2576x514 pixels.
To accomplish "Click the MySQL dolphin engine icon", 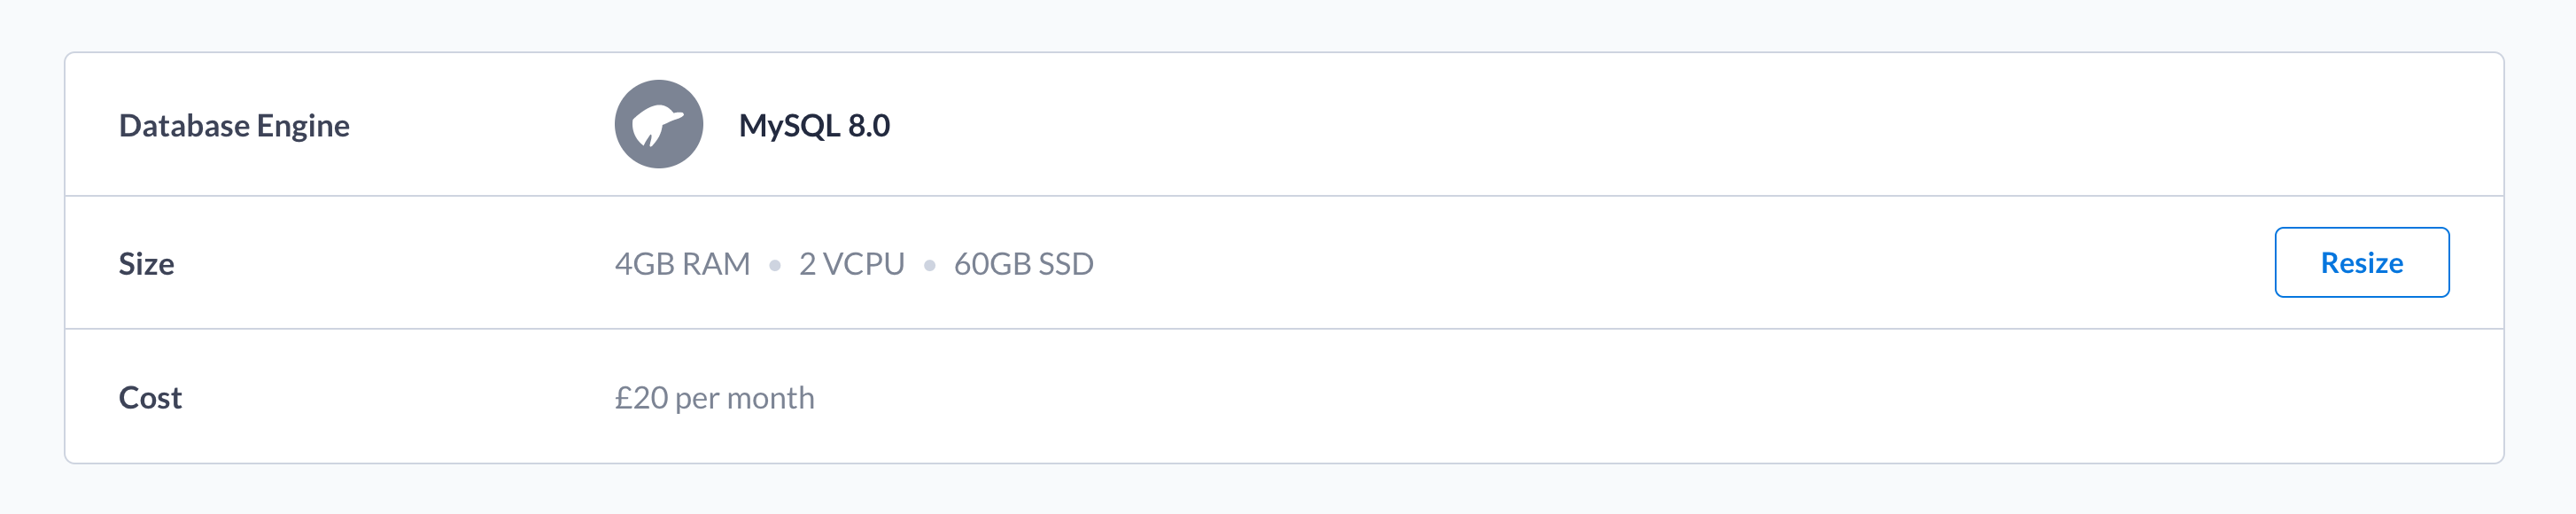I will 658,124.
